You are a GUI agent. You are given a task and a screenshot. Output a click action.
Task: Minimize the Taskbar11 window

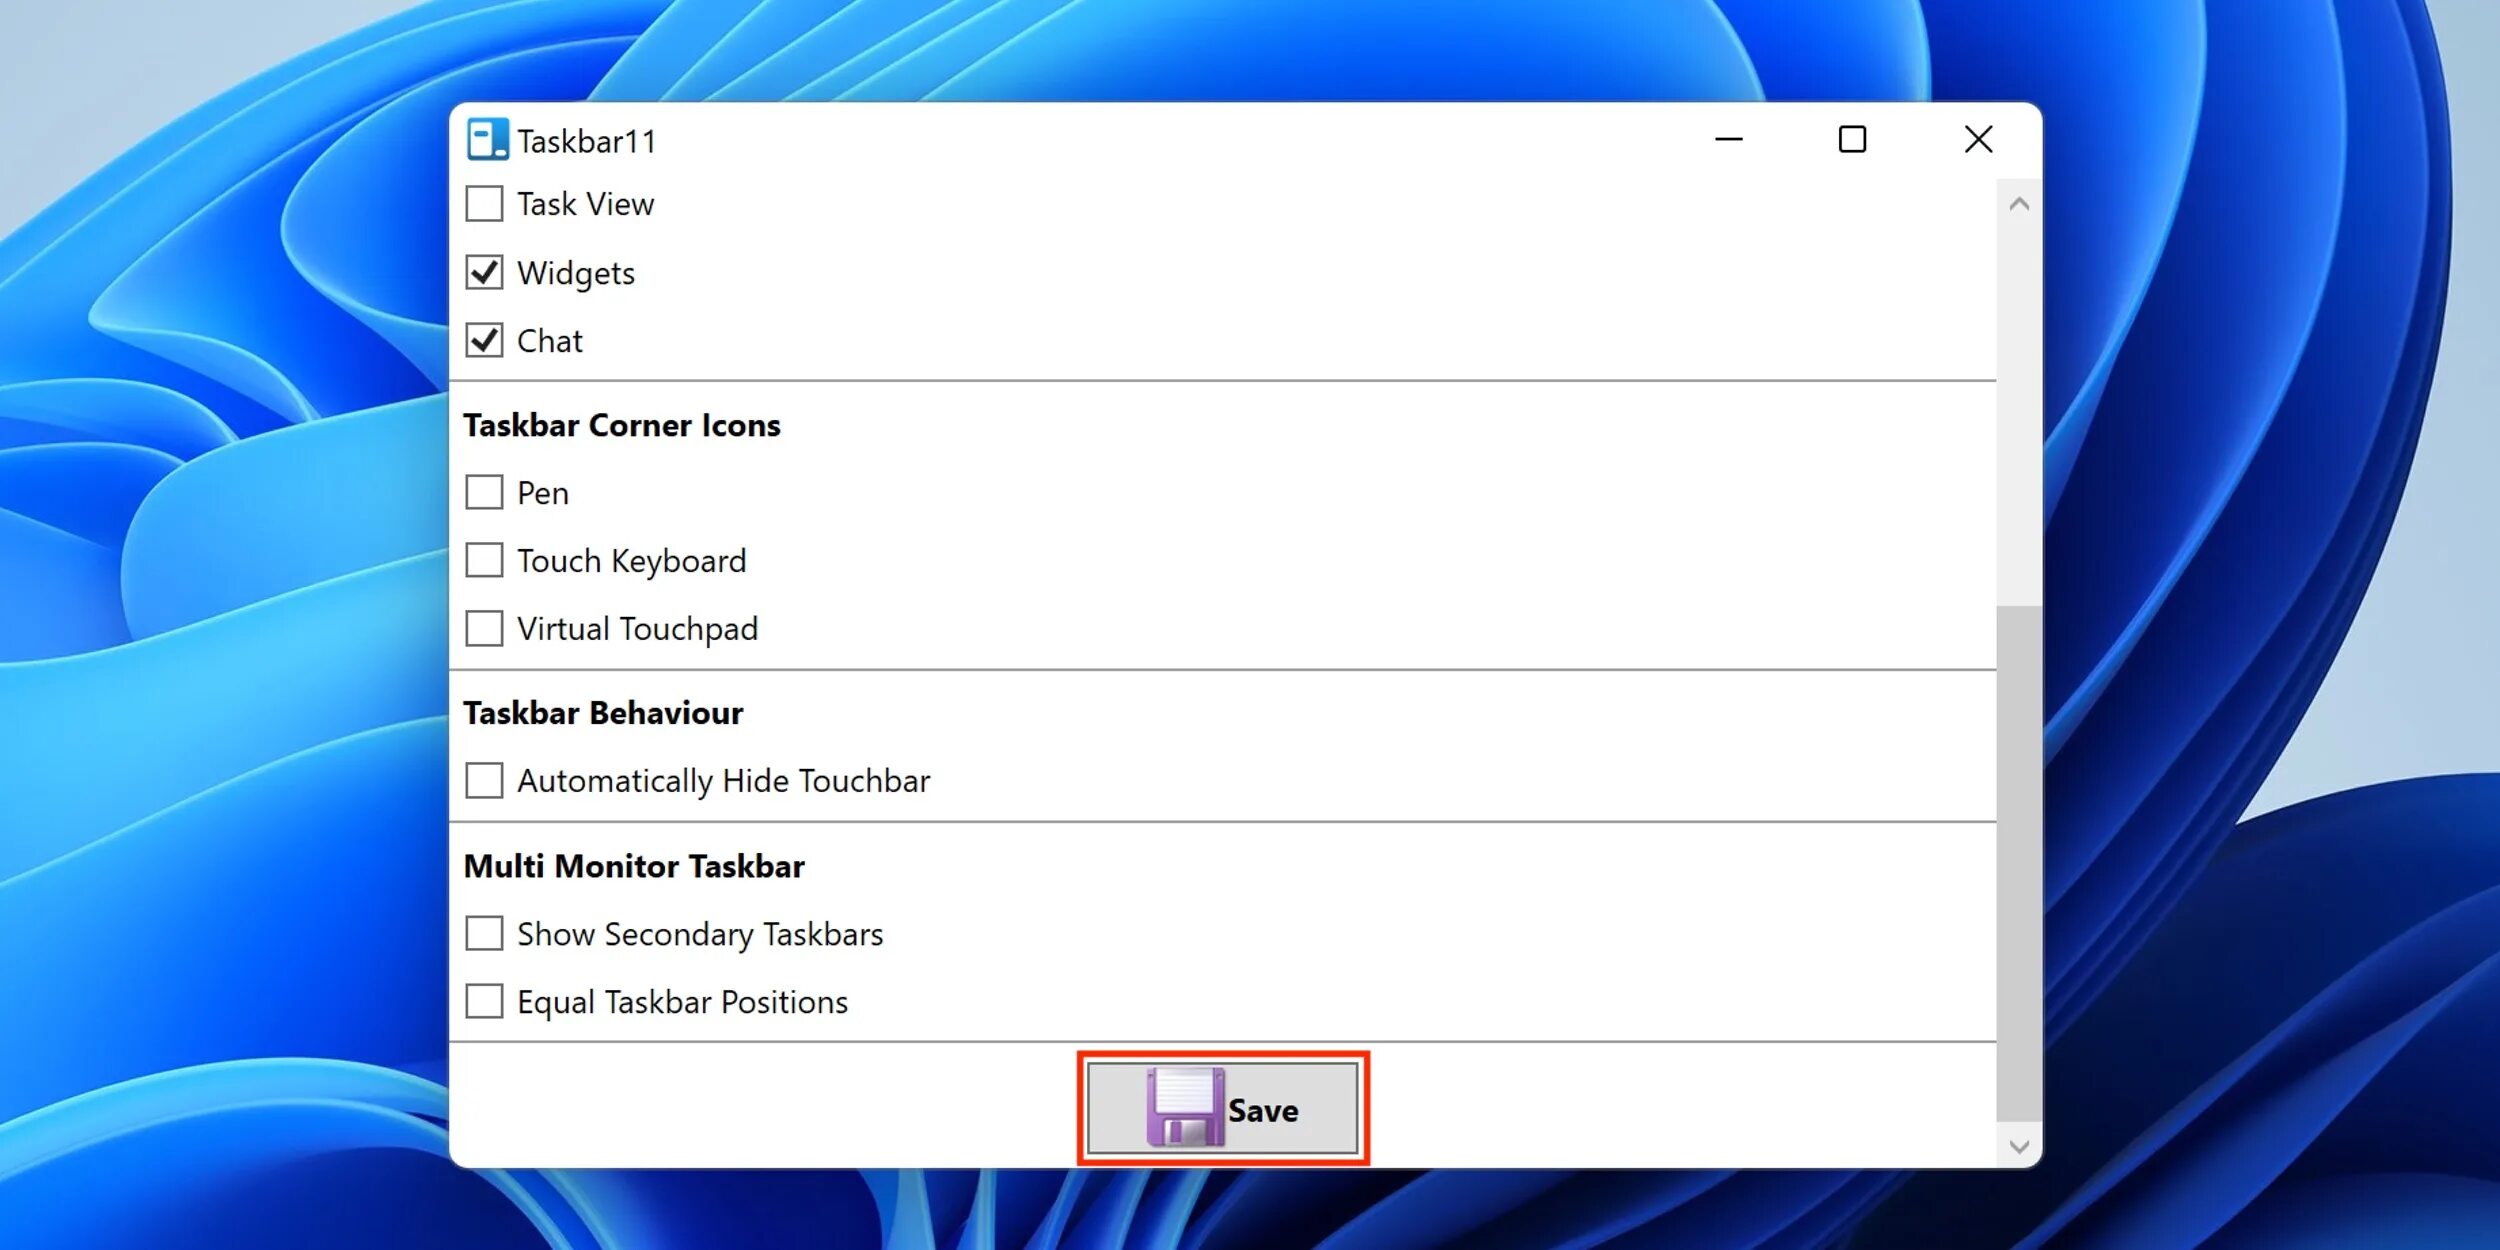tap(1728, 140)
